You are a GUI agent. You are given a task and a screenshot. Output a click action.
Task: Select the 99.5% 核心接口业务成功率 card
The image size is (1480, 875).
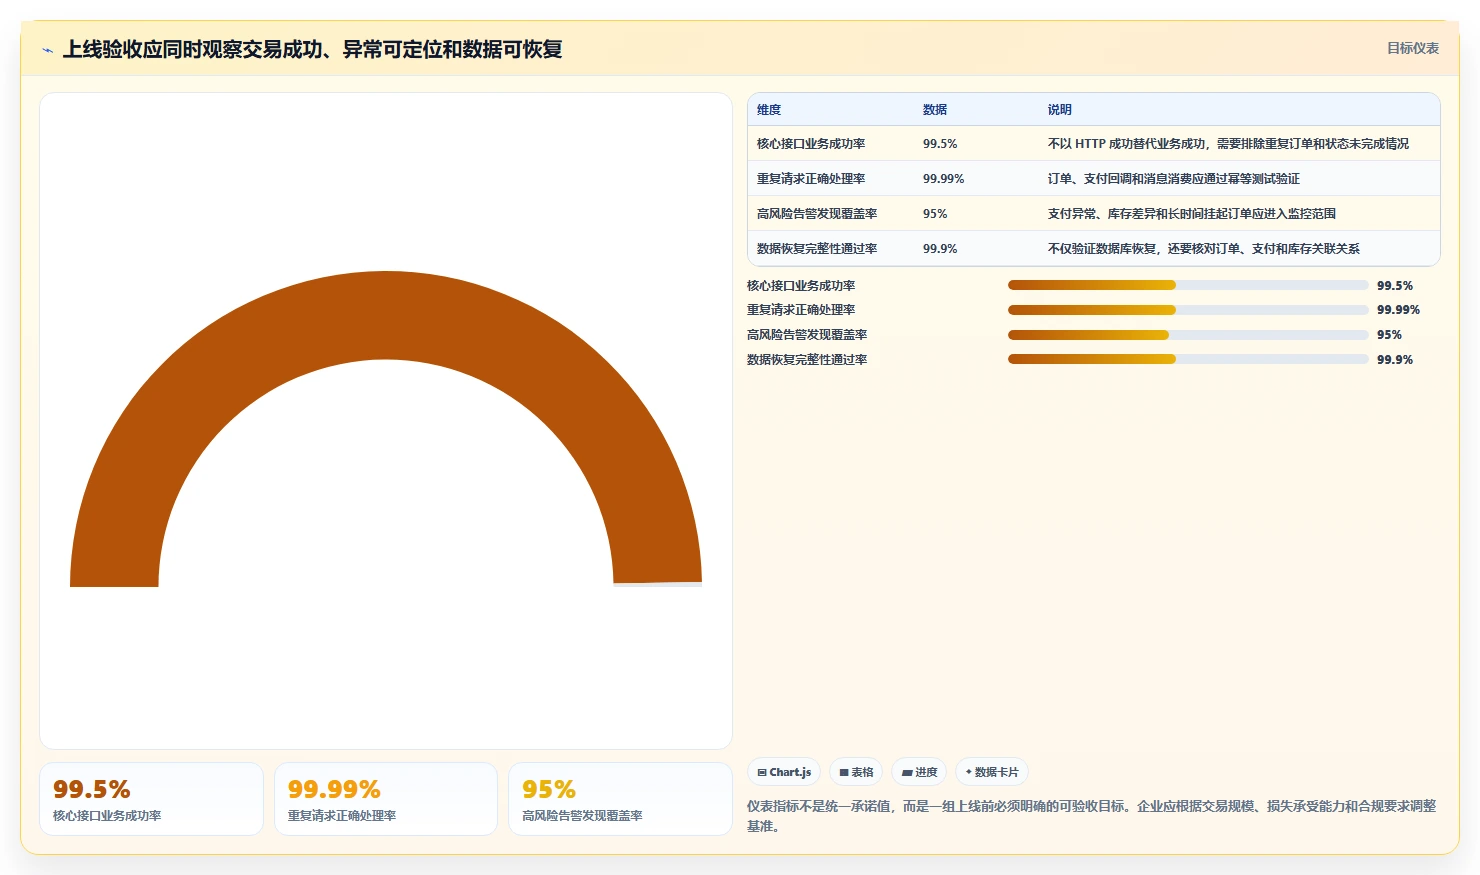point(151,799)
